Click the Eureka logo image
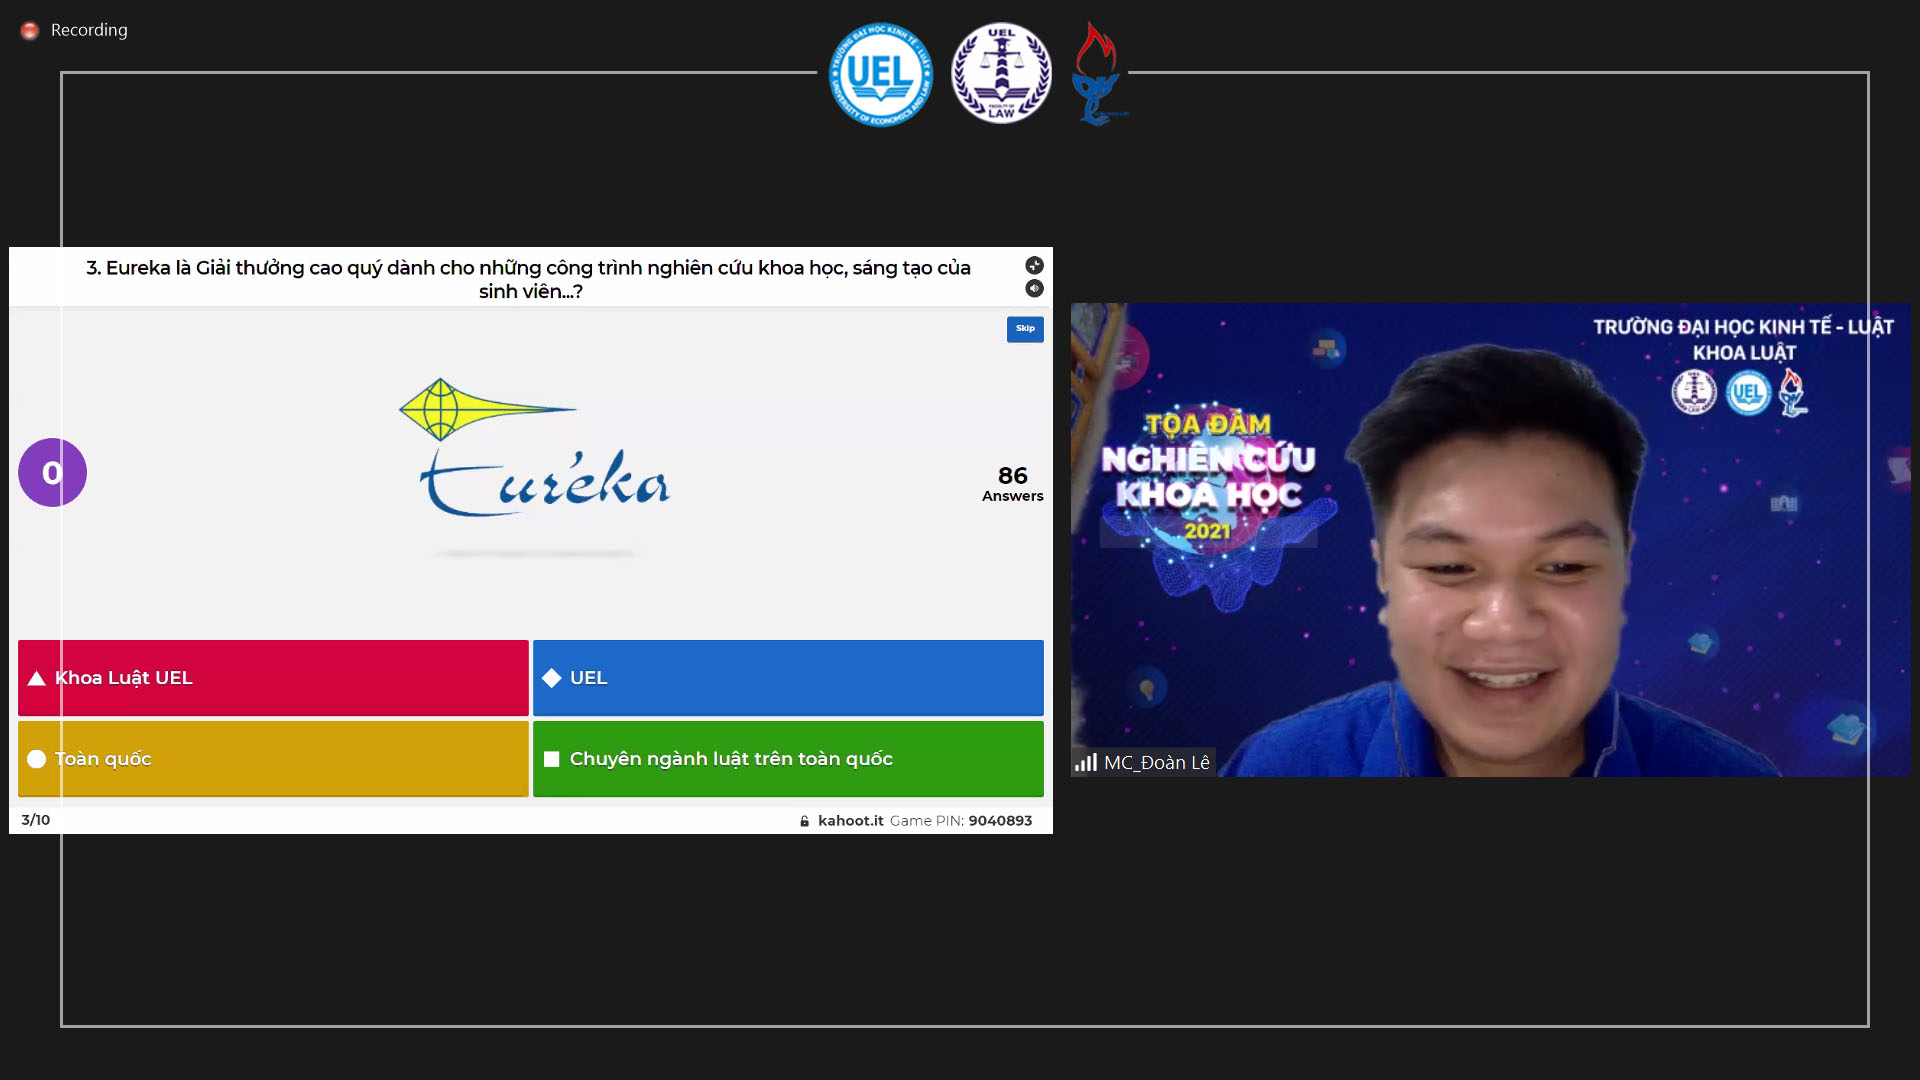This screenshot has width=1920, height=1080. tap(534, 448)
